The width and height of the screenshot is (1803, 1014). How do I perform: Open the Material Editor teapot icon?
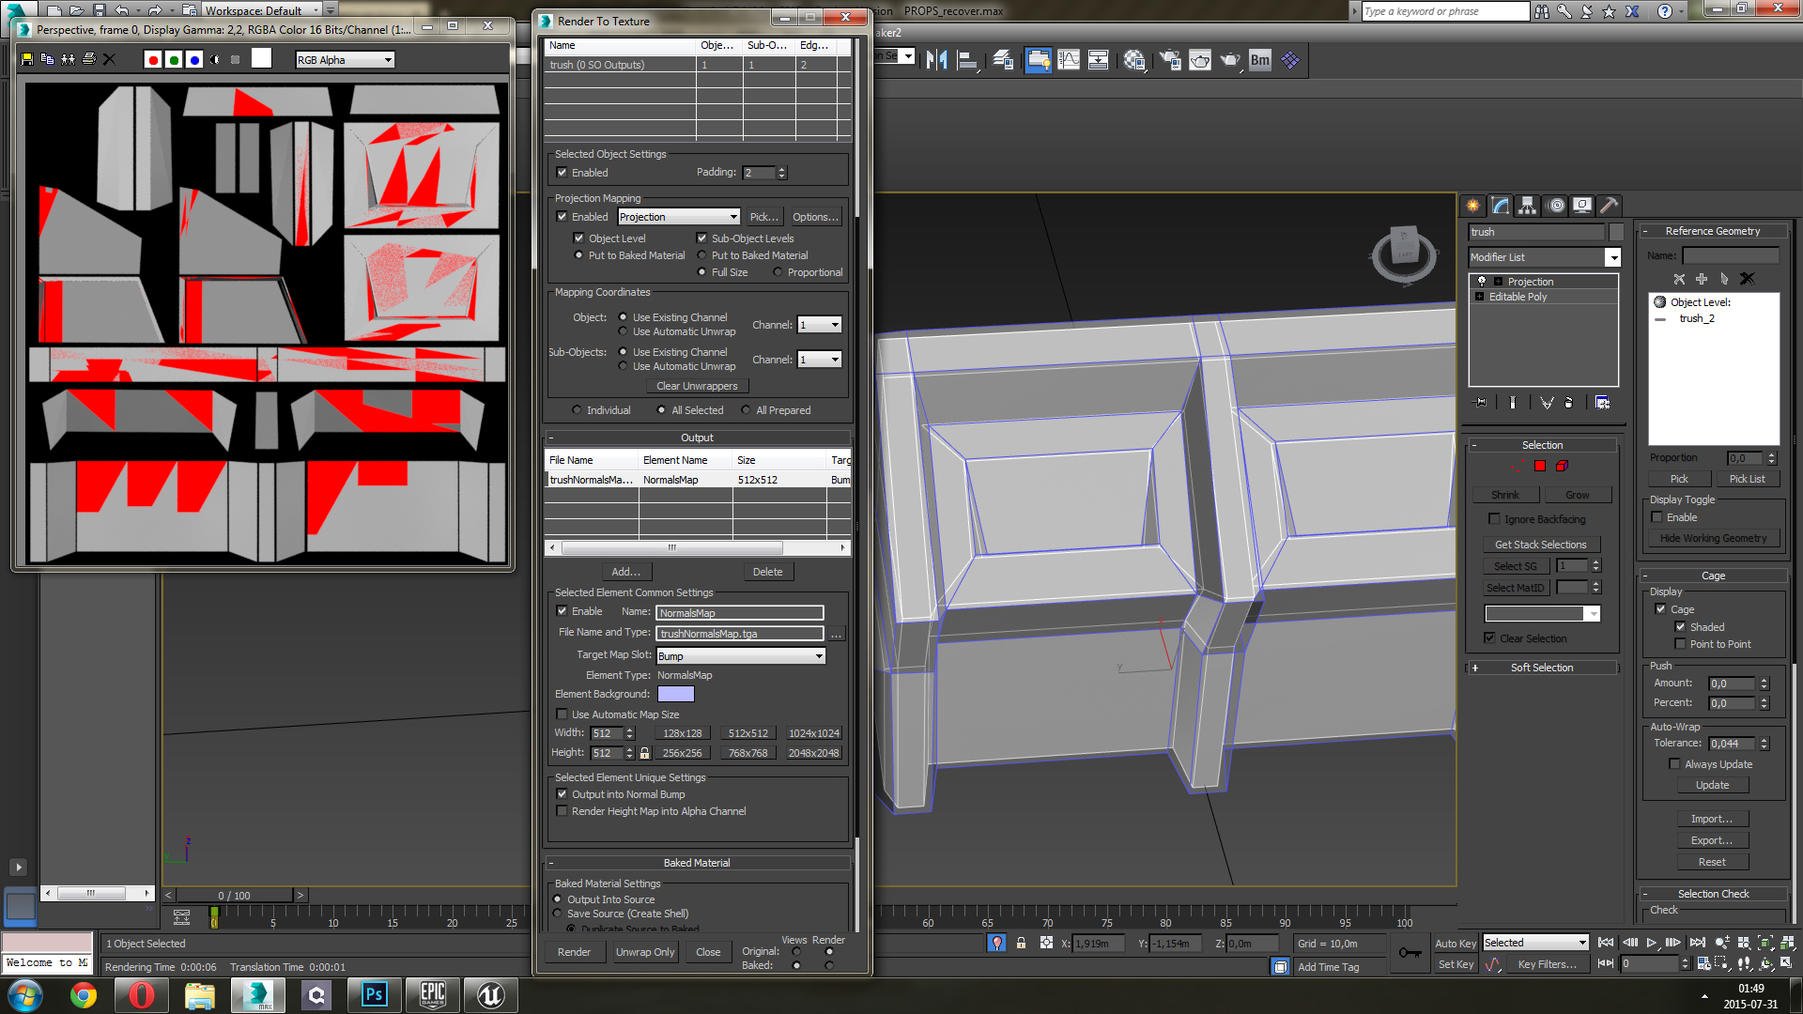point(1200,60)
